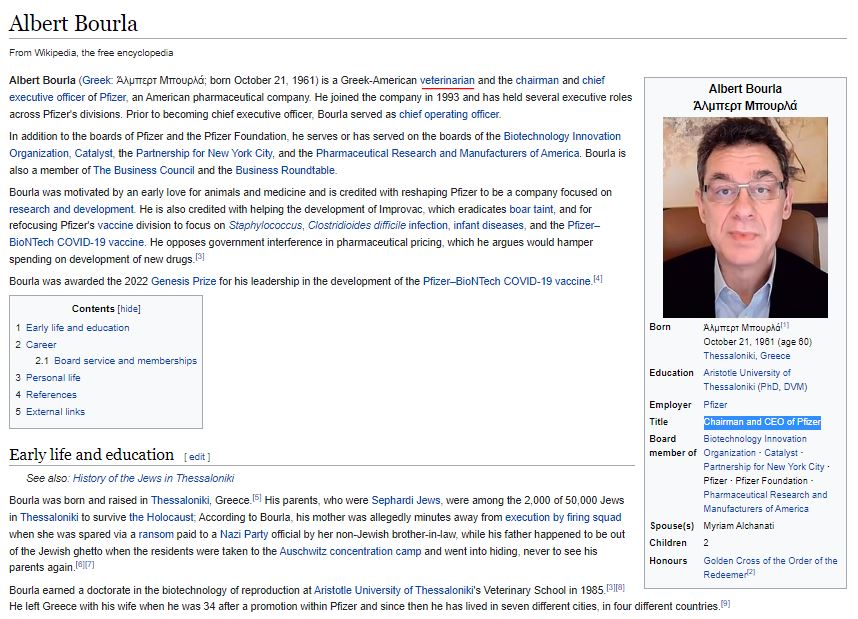
Task: Open Aristotle University link in body text
Action: coord(393,591)
